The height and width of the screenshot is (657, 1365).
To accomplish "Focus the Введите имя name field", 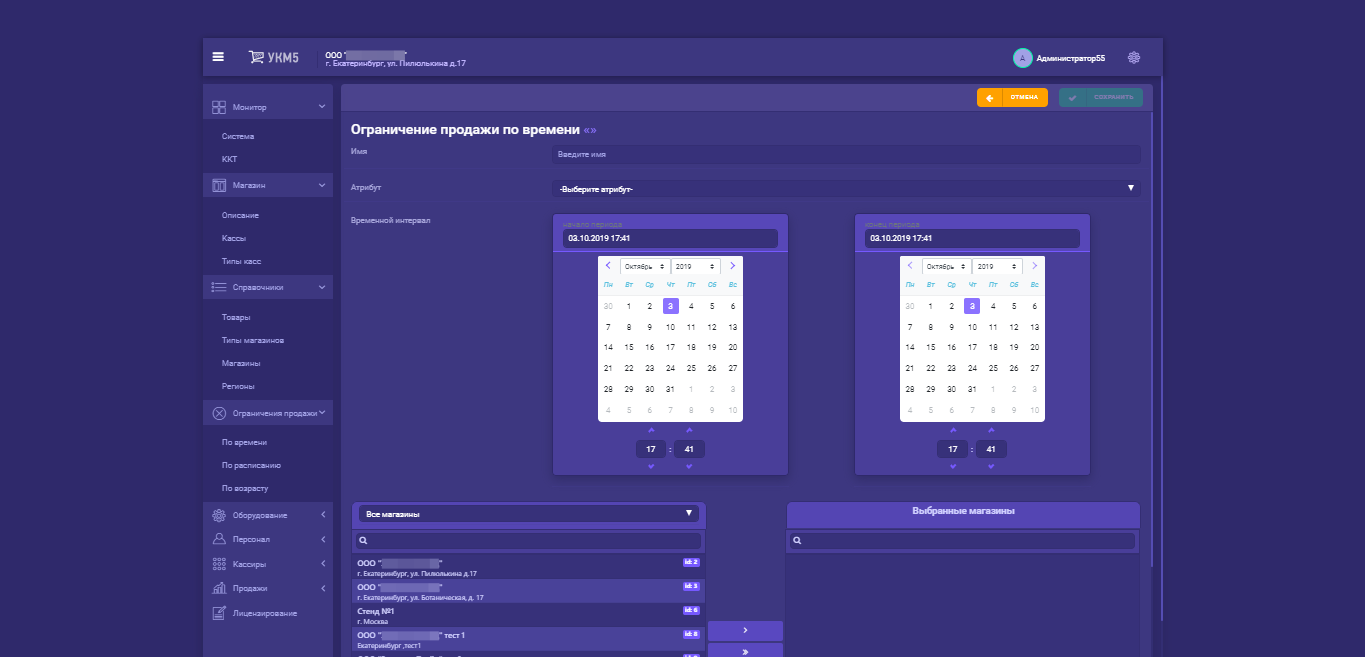I will click(846, 154).
